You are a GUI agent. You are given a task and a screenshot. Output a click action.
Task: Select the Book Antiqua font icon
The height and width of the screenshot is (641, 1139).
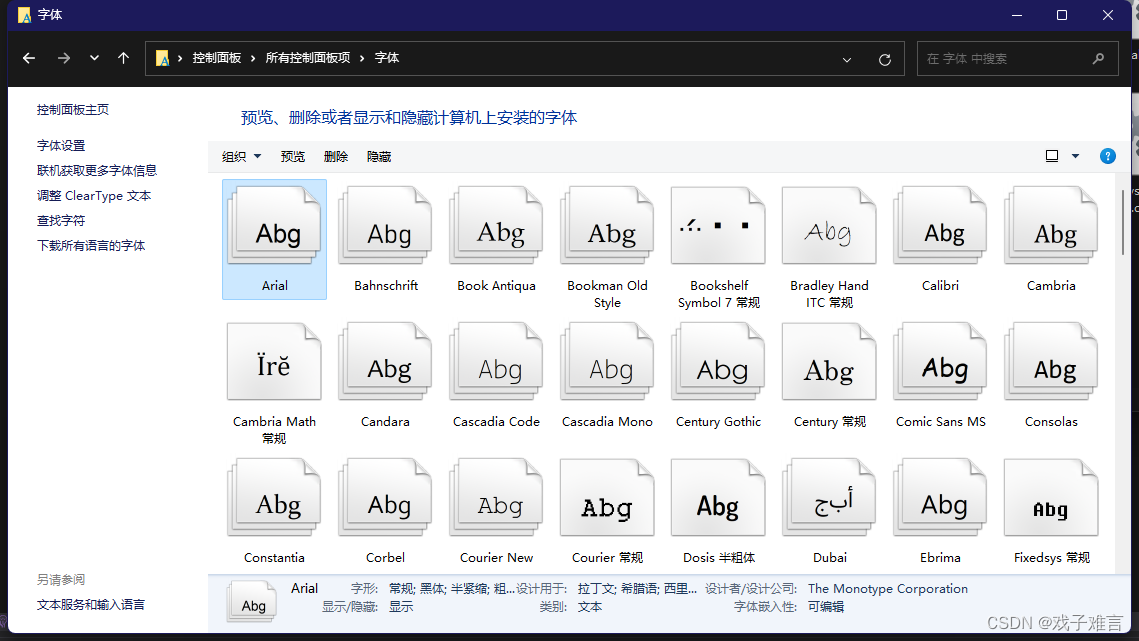[497, 226]
